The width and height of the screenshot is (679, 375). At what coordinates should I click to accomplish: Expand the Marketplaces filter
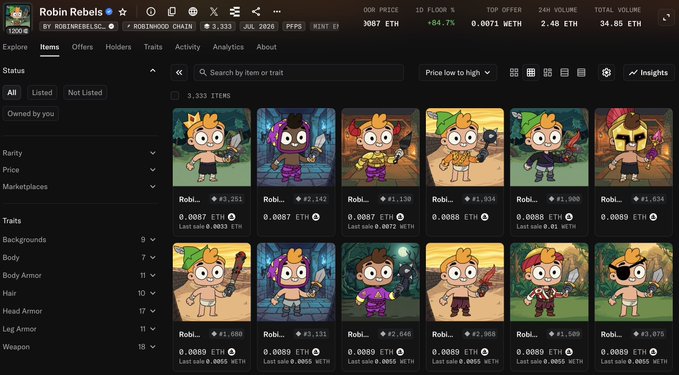[x=80, y=187]
